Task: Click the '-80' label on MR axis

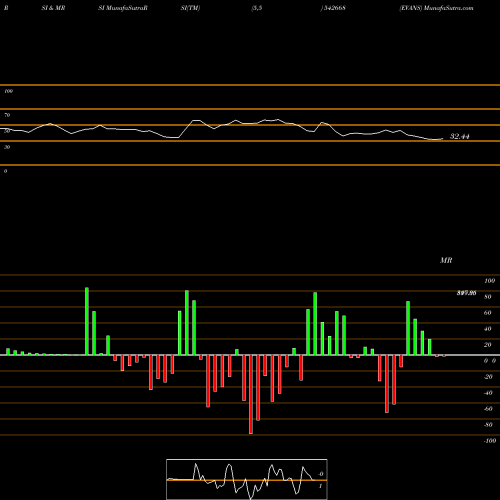Action: coord(488,425)
